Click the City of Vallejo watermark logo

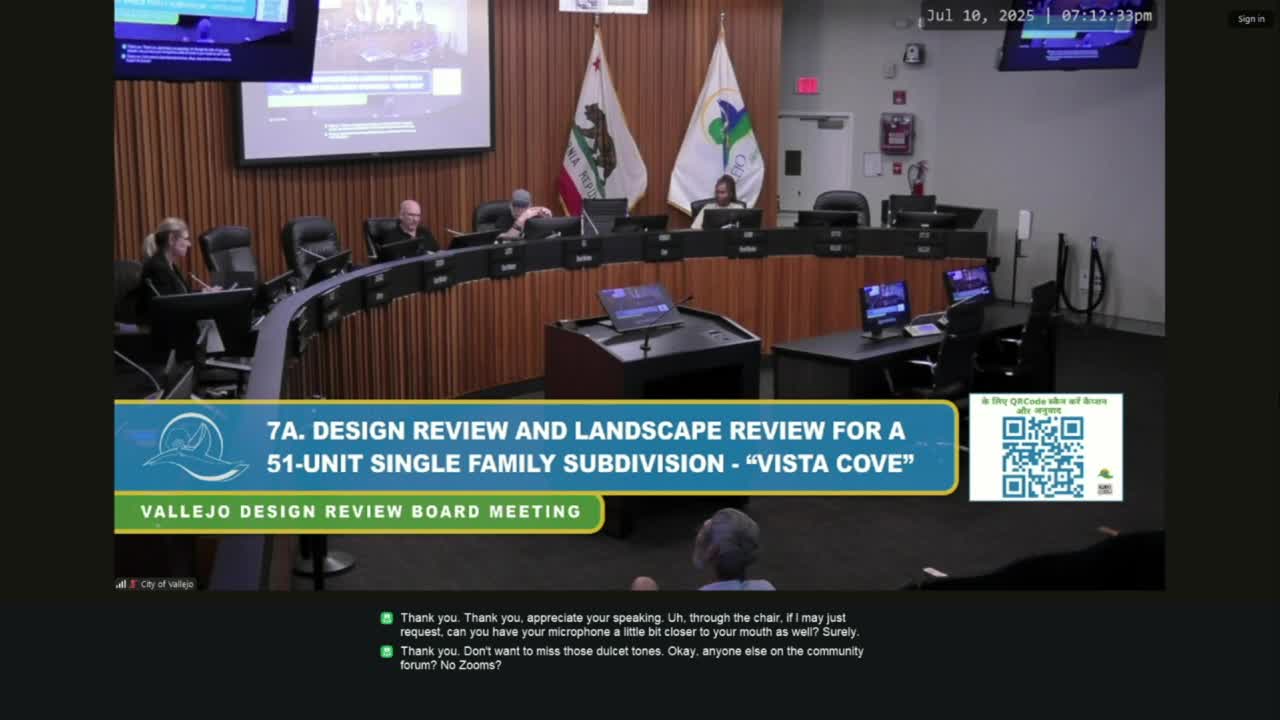coord(160,584)
